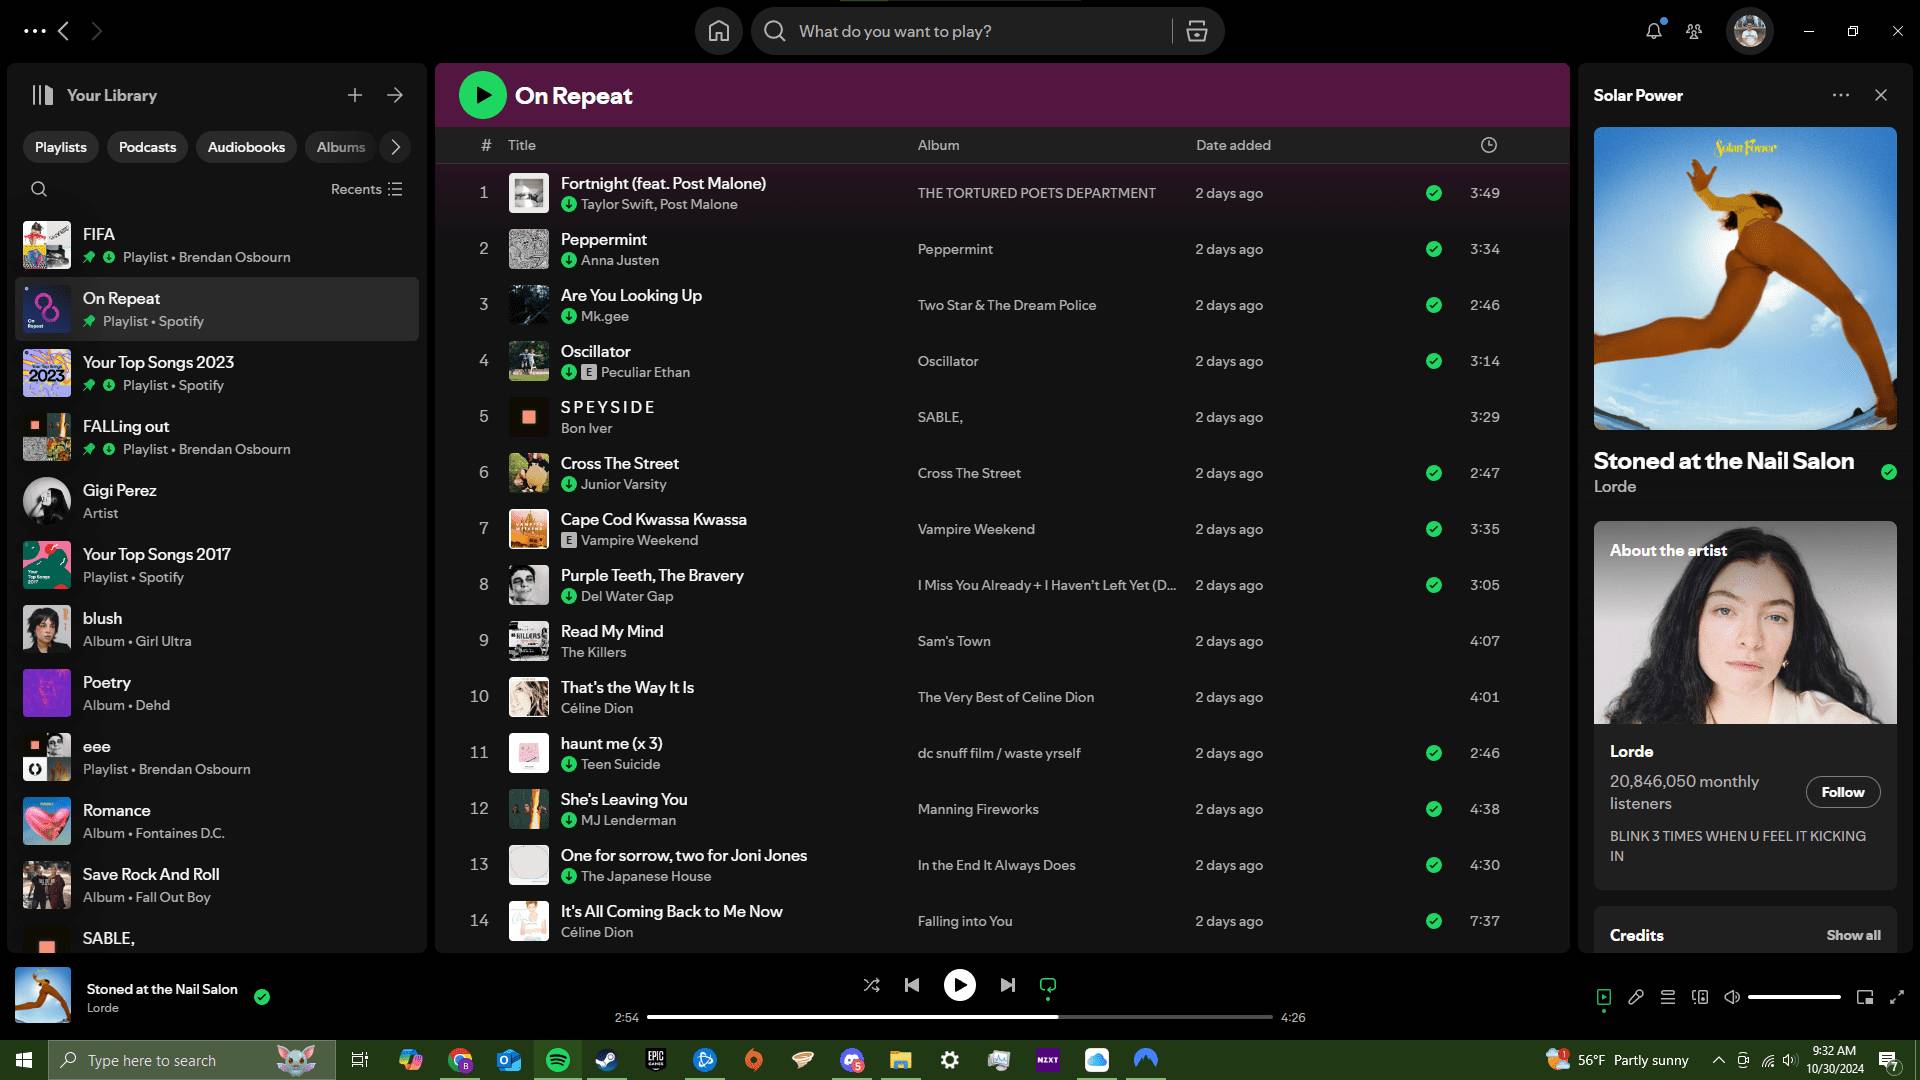The image size is (1920, 1080).
Task: Open the miniplayer
Action: 1865,997
